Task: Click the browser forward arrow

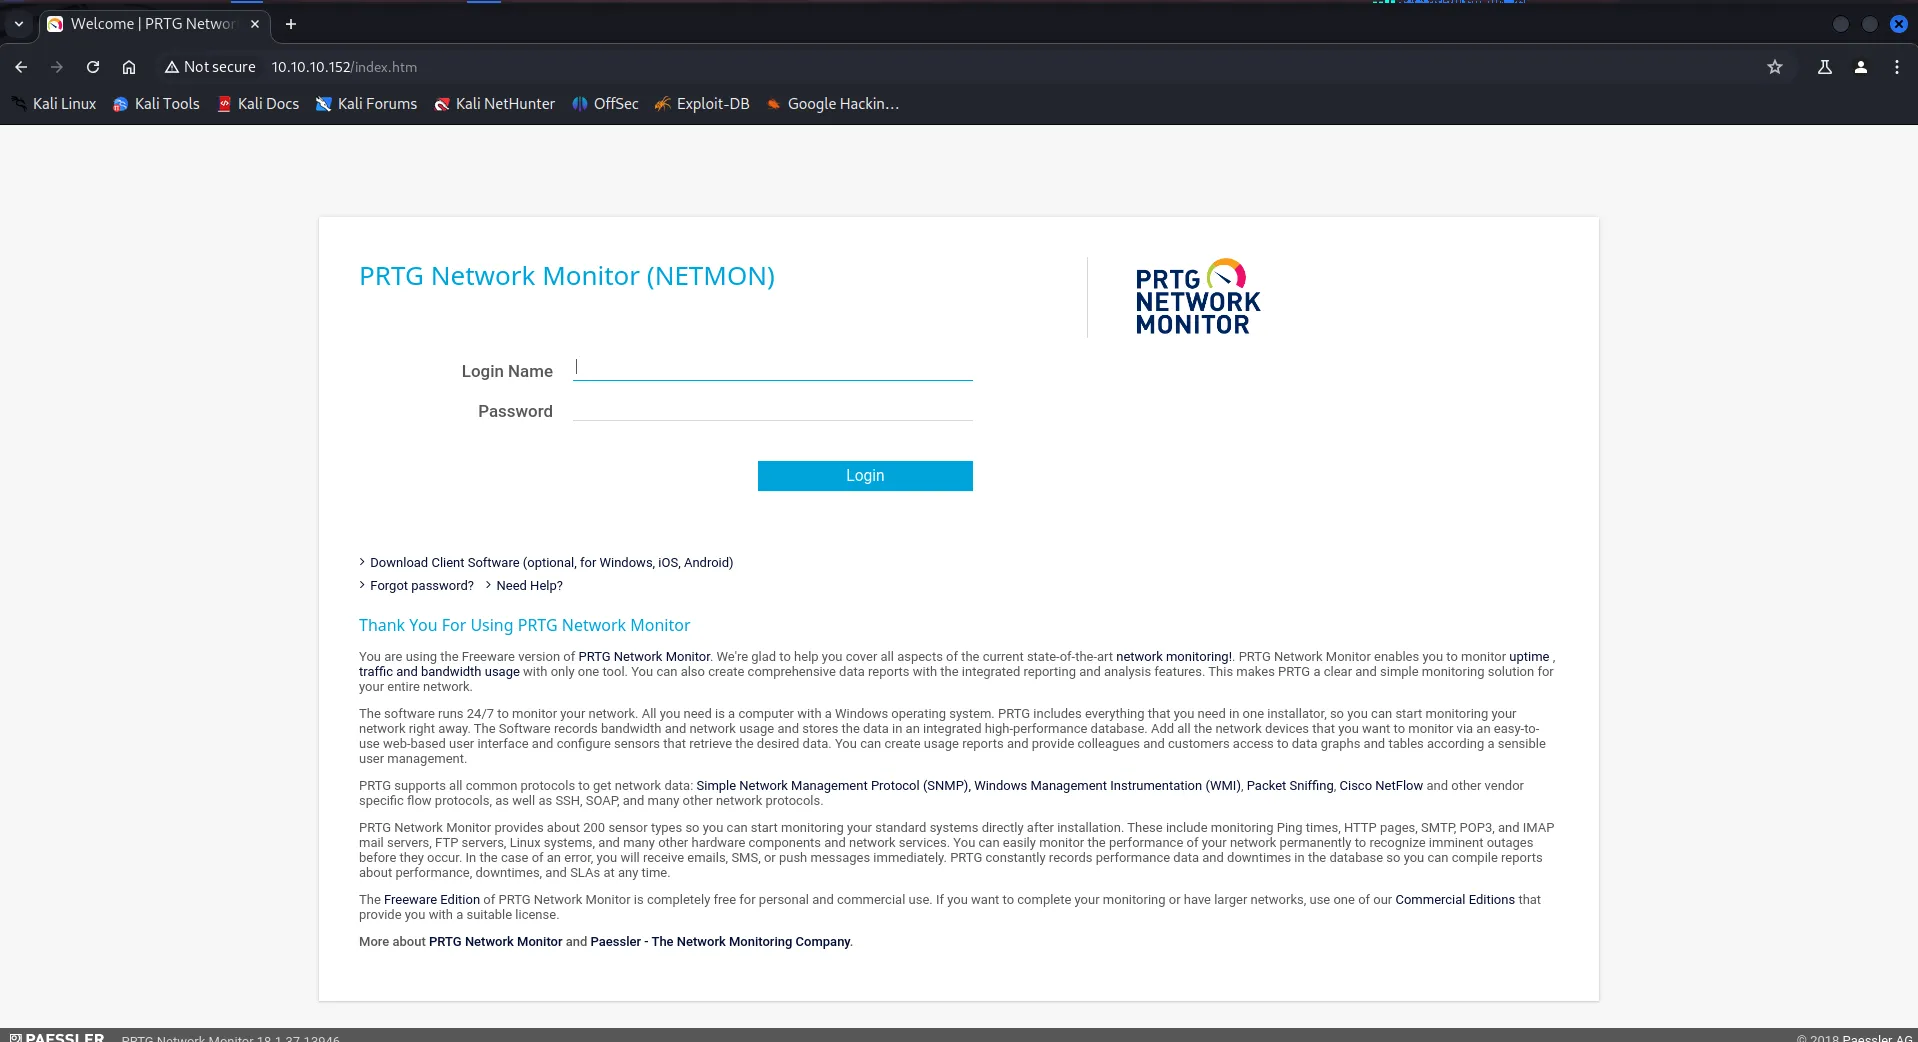Action: click(x=57, y=67)
